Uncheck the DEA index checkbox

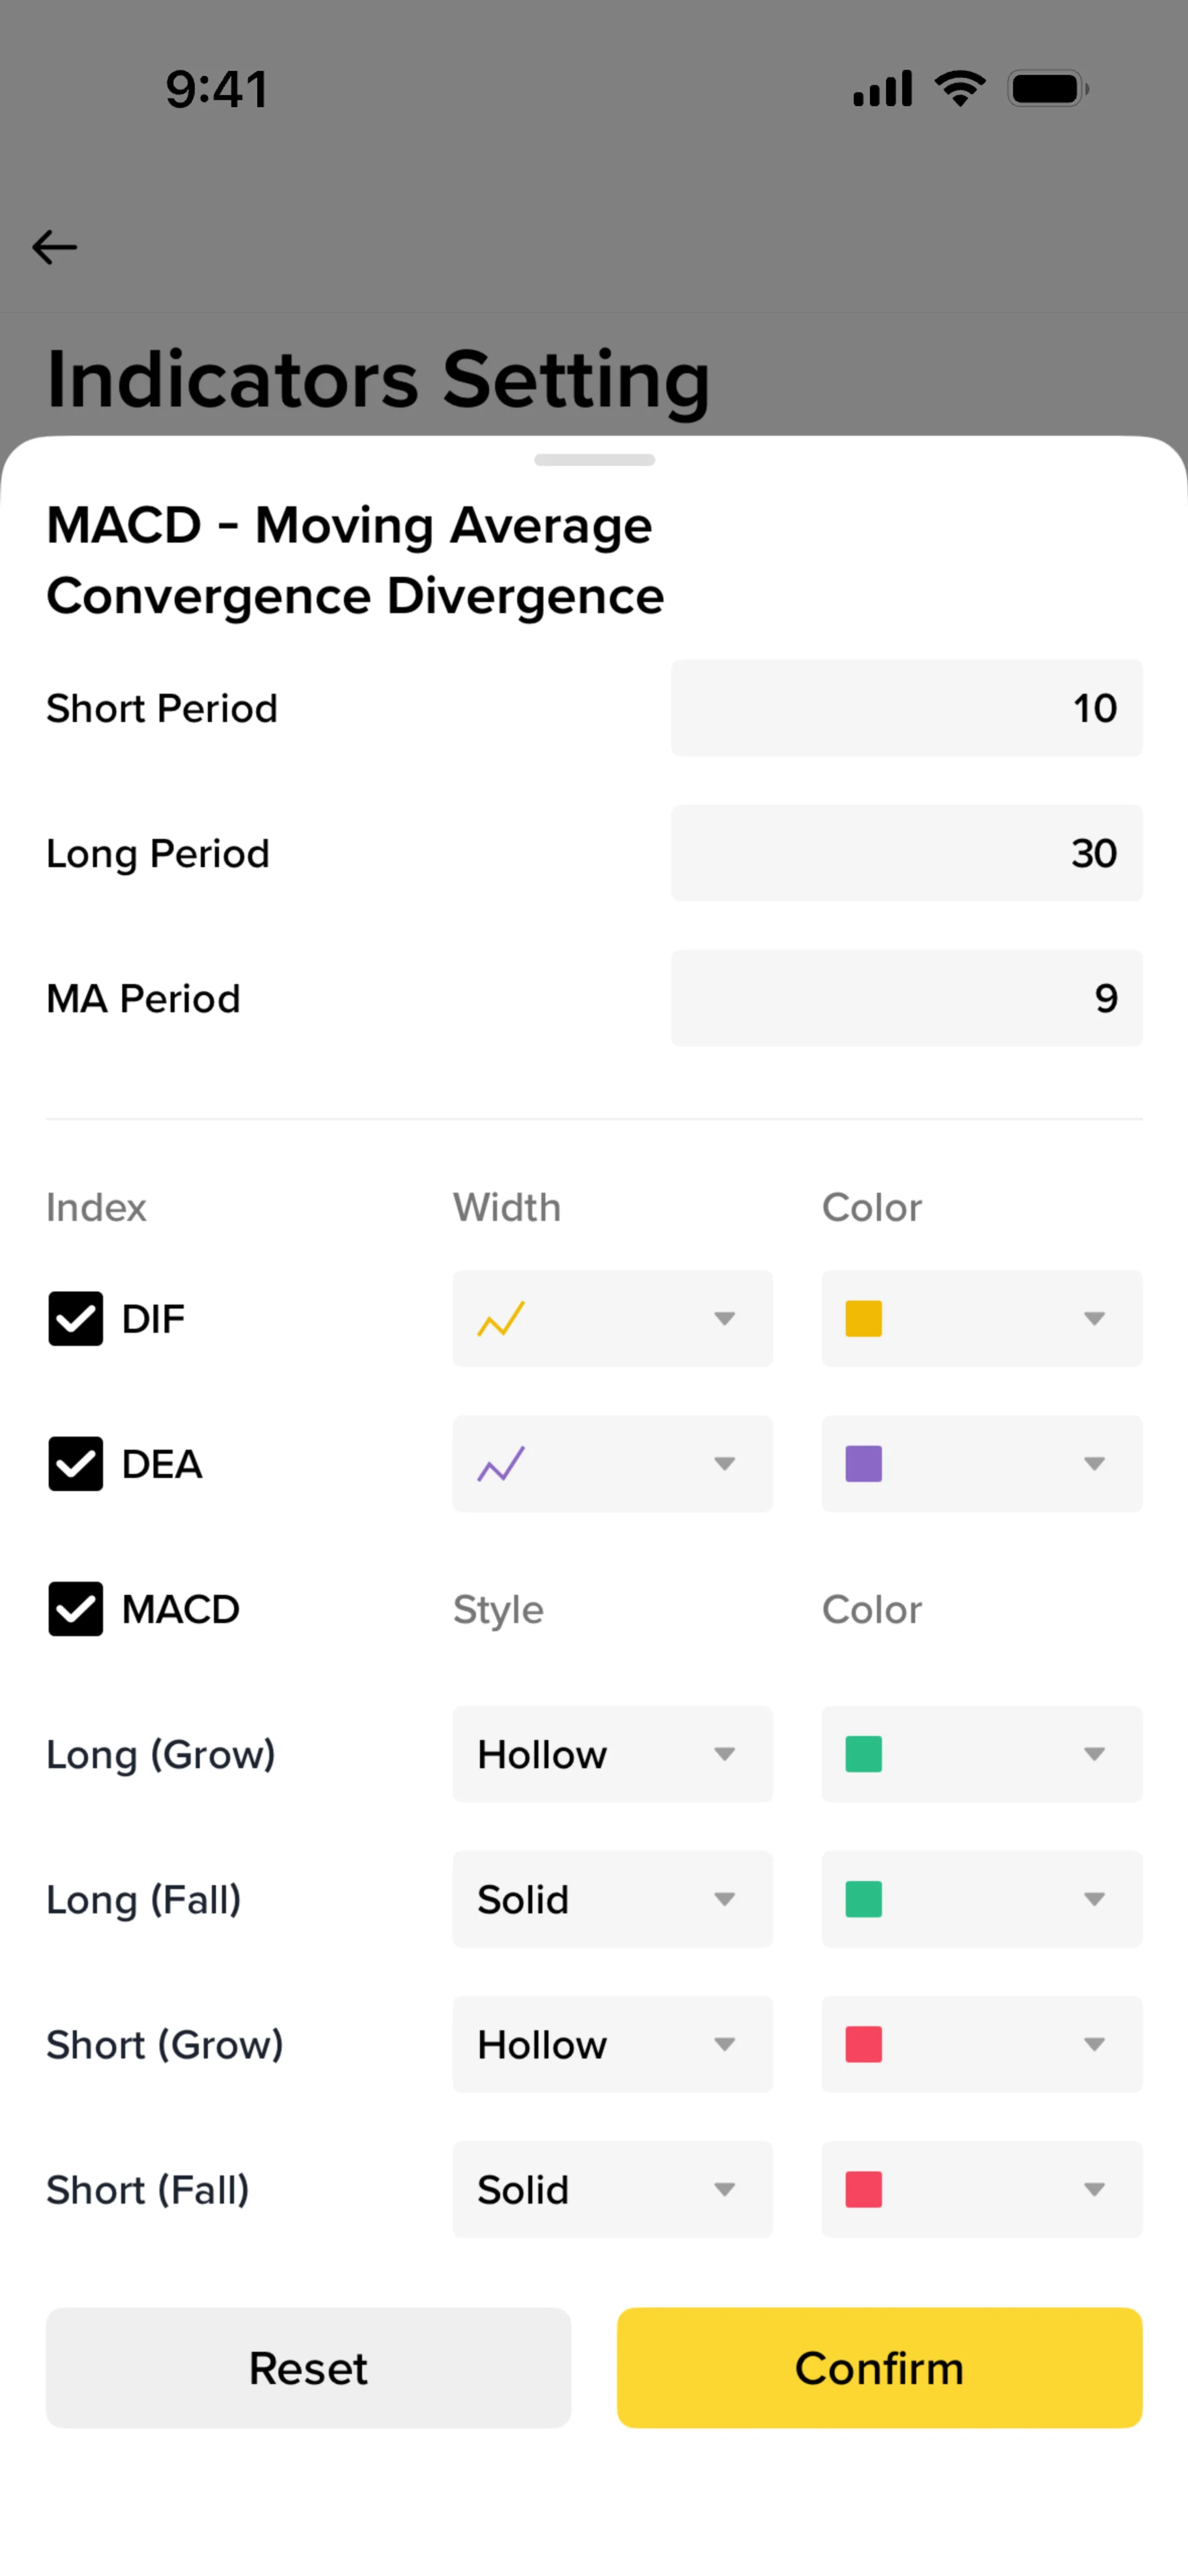pos(75,1464)
